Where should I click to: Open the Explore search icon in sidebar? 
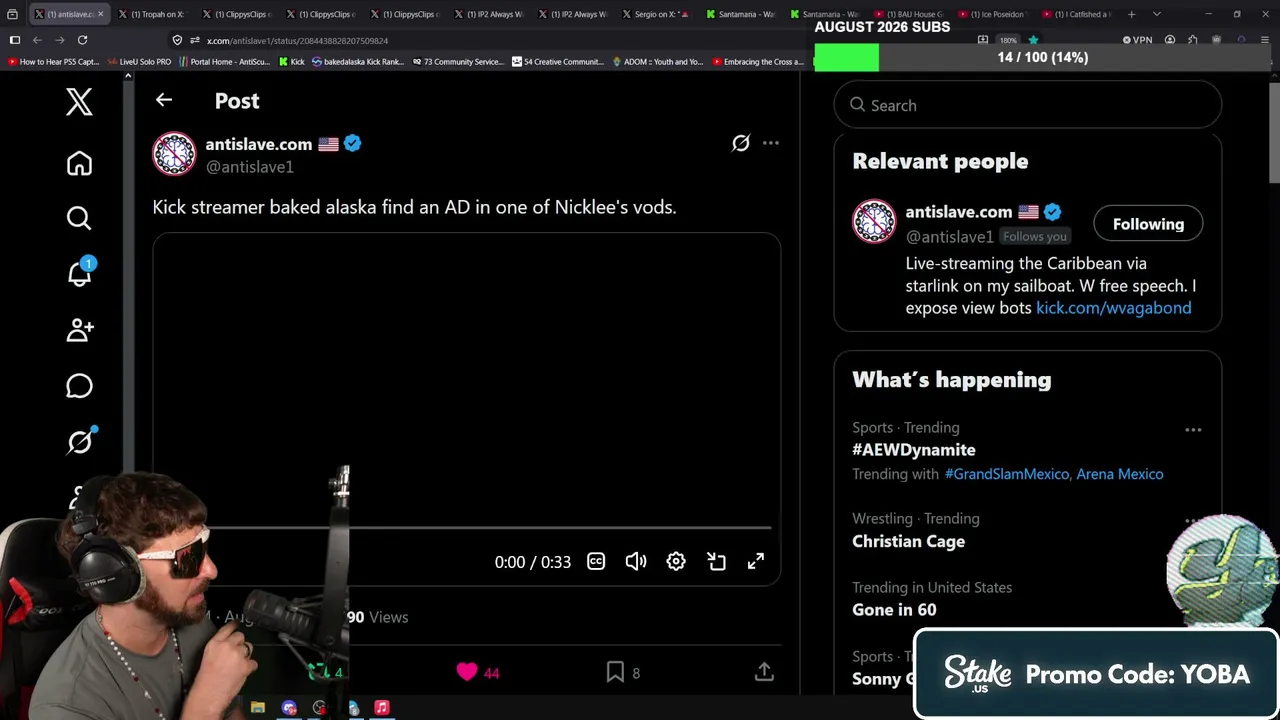pos(79,218)
